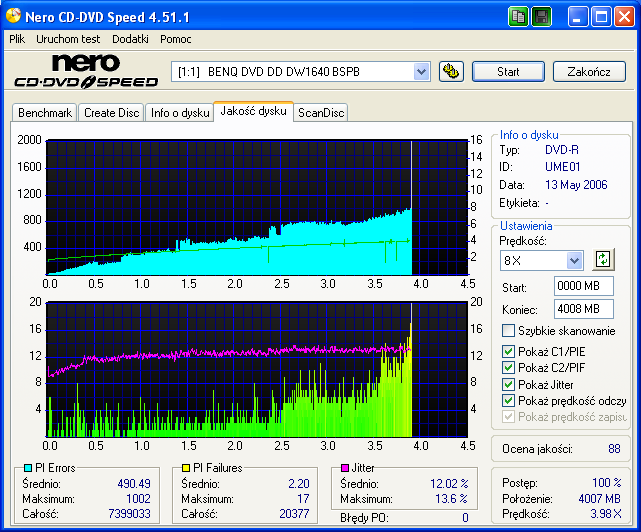Click PI Failures total 20377
Image resolution: width=641 pixels, height=532 pixels.
click(x=294, y=514)
